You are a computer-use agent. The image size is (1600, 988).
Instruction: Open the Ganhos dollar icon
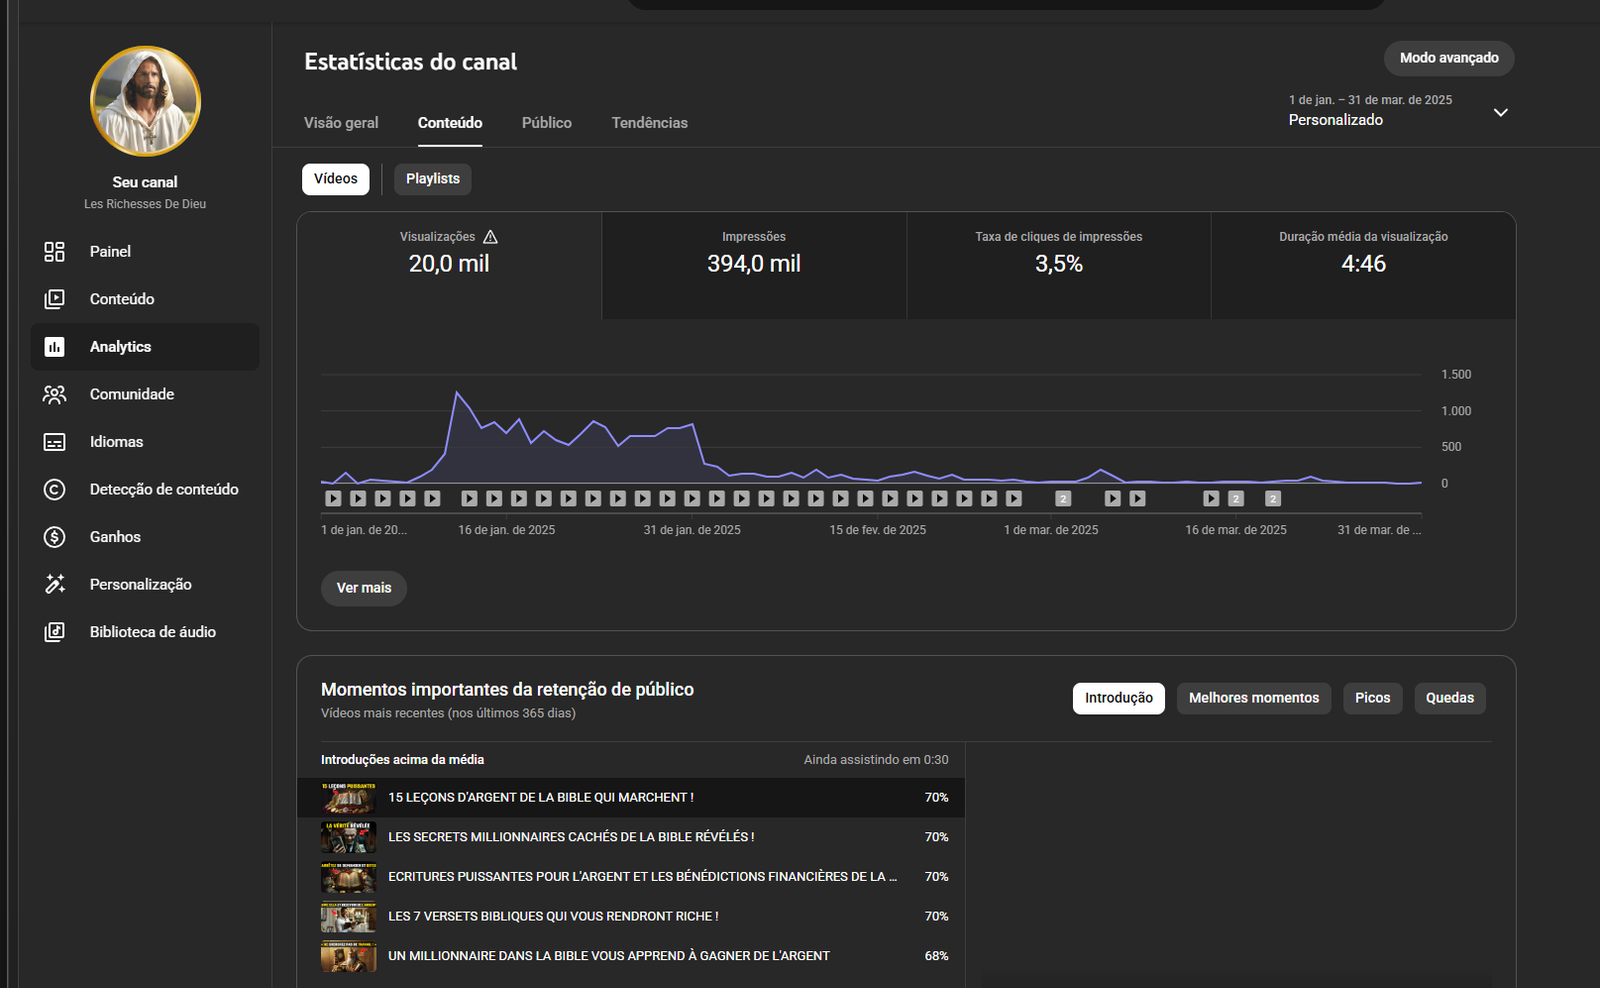pos(55,537)
